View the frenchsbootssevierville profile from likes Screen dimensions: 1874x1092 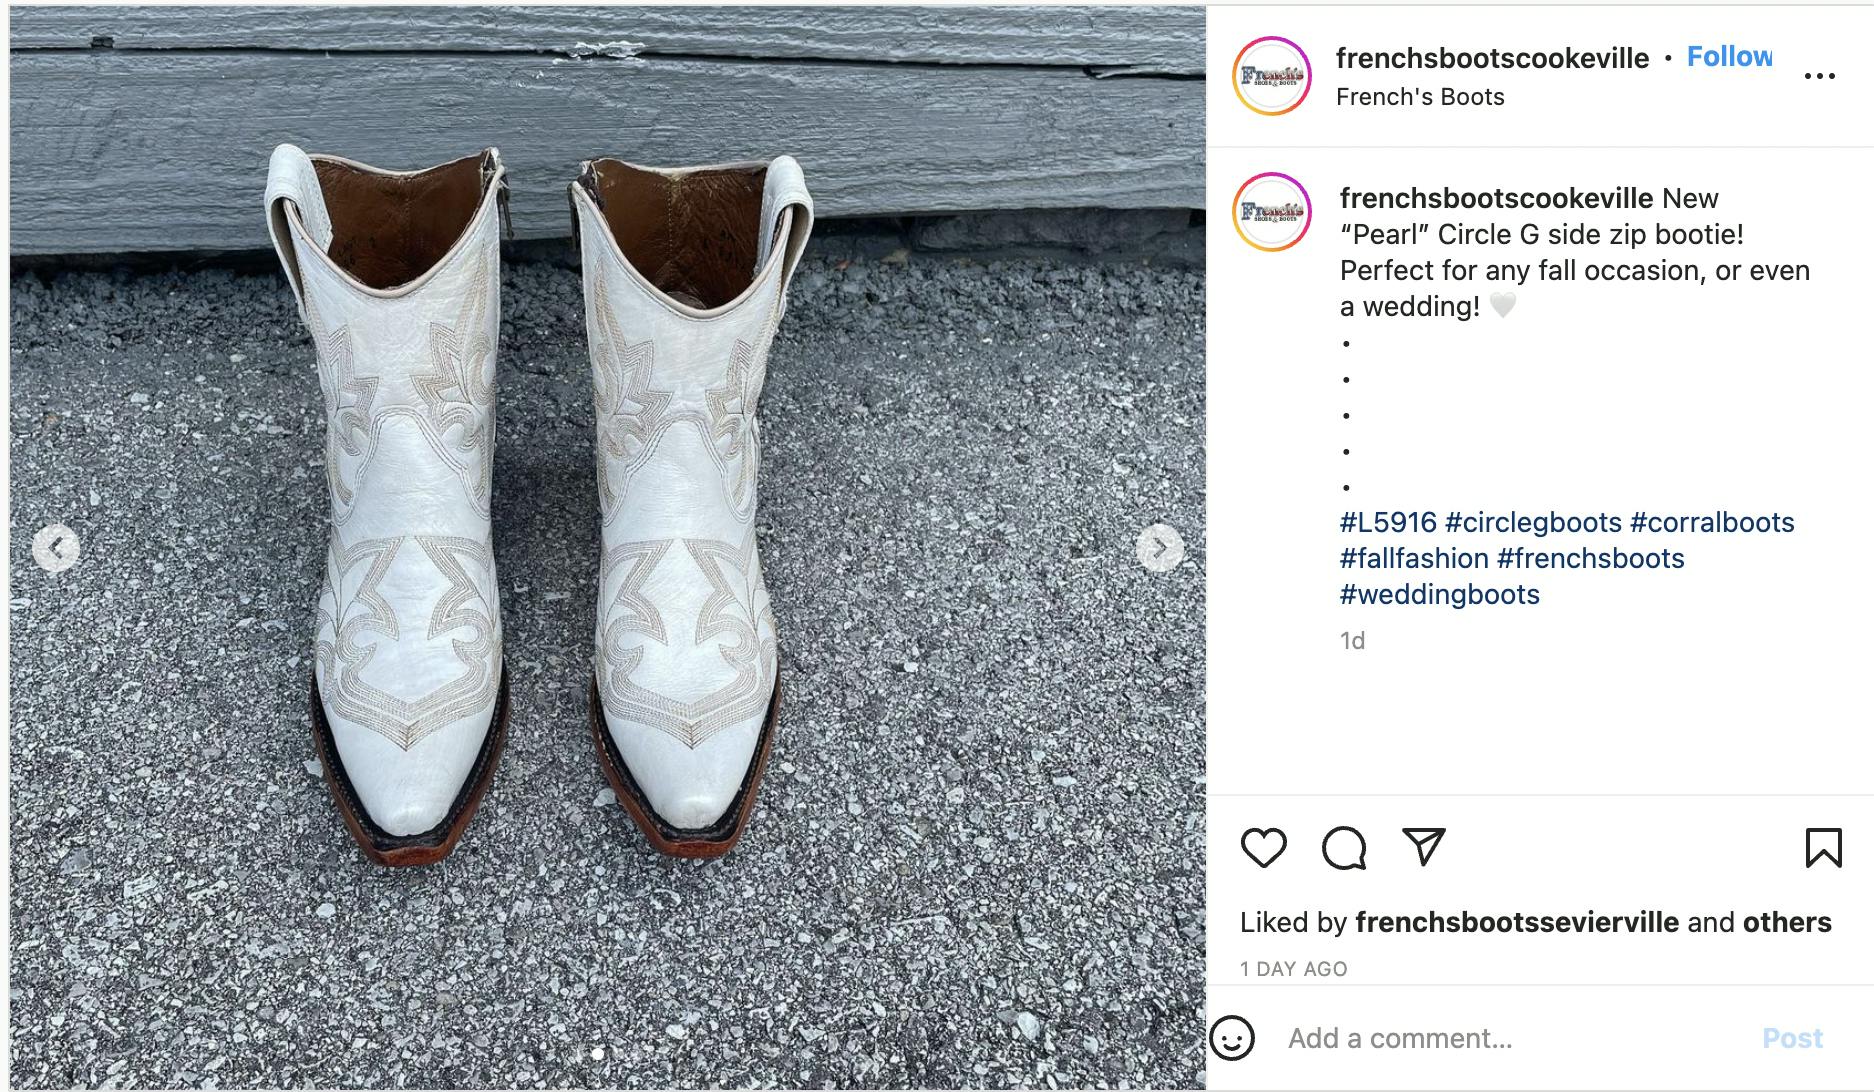1516,922
